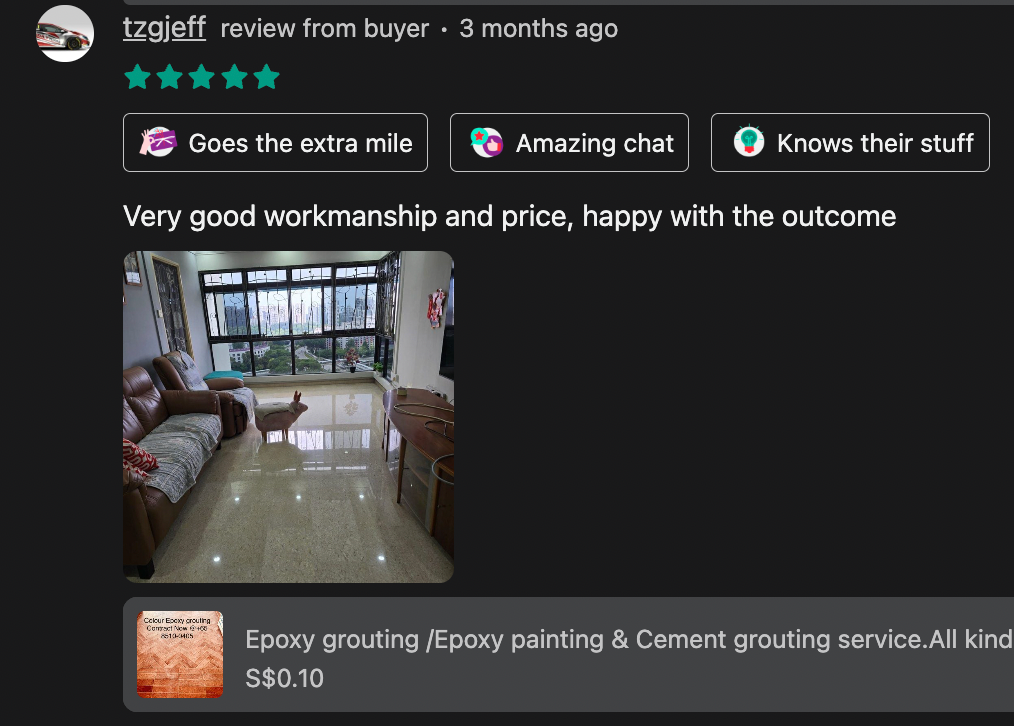This screenshot has width=1014, height=726.
Task: Open the Epoxy grouting listing thumbnail
Action: 180,654
